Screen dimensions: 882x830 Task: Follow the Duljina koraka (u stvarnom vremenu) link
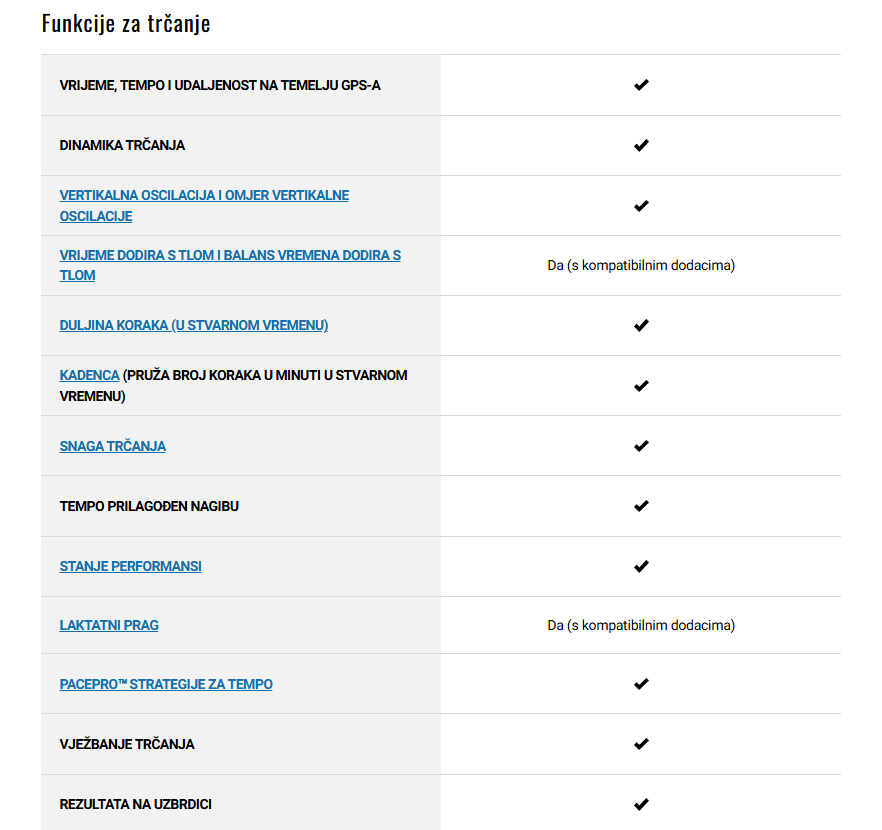(194, 326)
